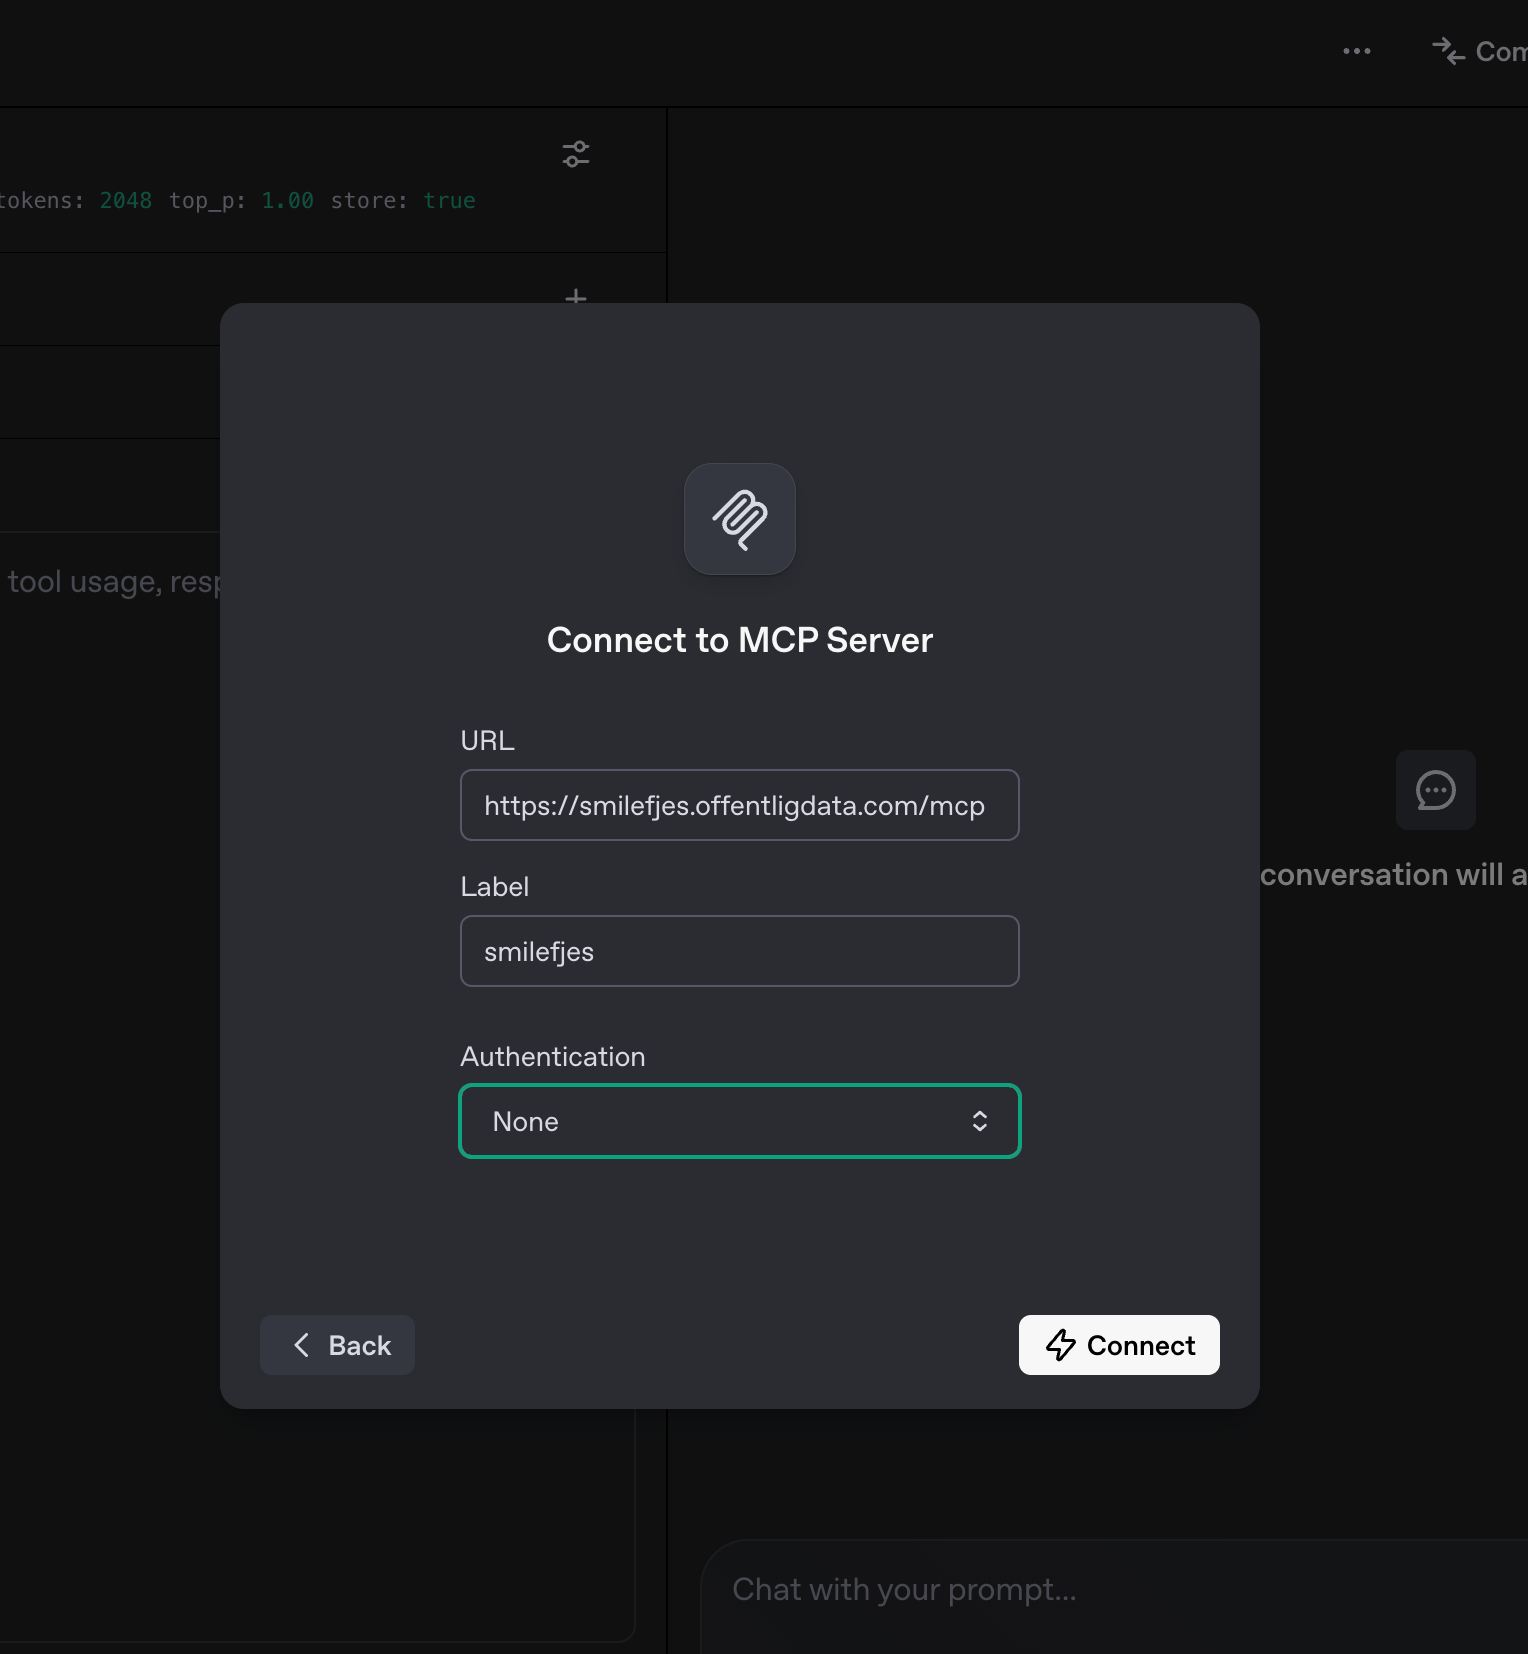
Task: Go back with the Back button
Action: (337, 1345)
